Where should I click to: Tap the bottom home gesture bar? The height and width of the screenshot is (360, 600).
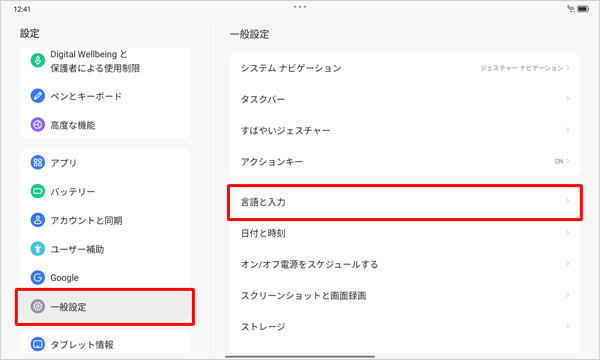300,357
